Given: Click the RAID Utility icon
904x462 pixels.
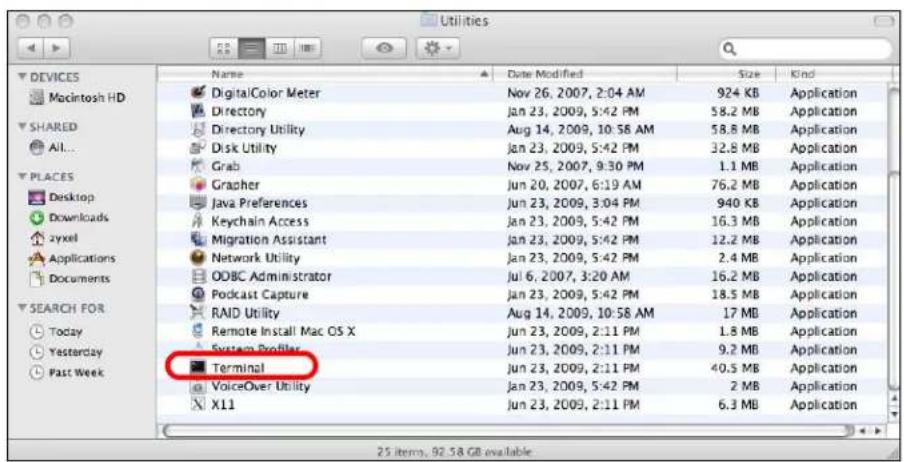Looking at the screenshot, I should pyautogui.click(x=198, y=313).
